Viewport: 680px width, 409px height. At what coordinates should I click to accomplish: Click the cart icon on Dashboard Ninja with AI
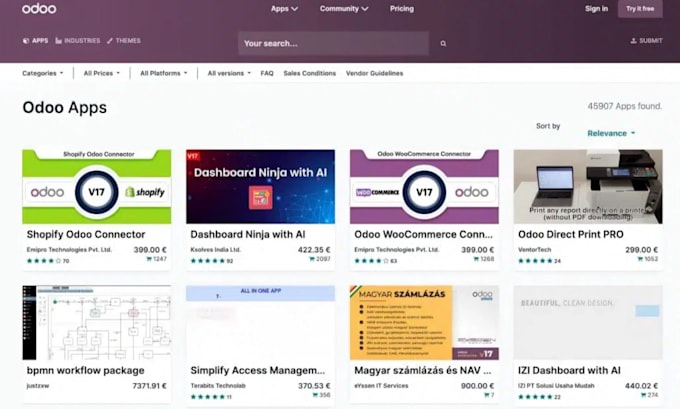pyautogui.click(x=312, y=259)
